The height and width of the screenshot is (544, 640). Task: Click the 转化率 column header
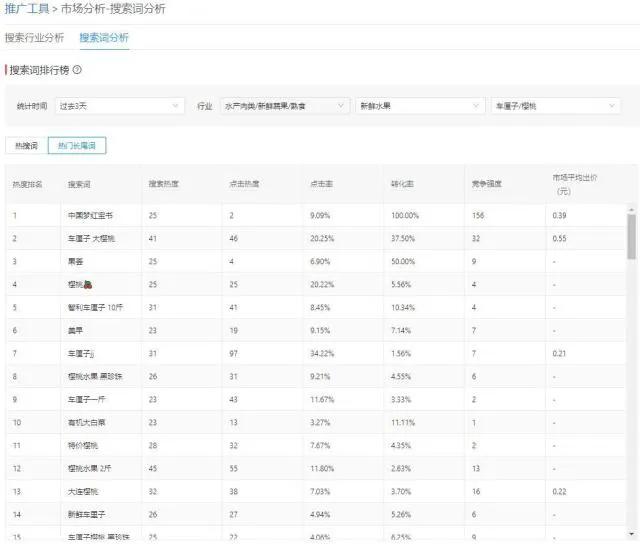tap(402, 184)
